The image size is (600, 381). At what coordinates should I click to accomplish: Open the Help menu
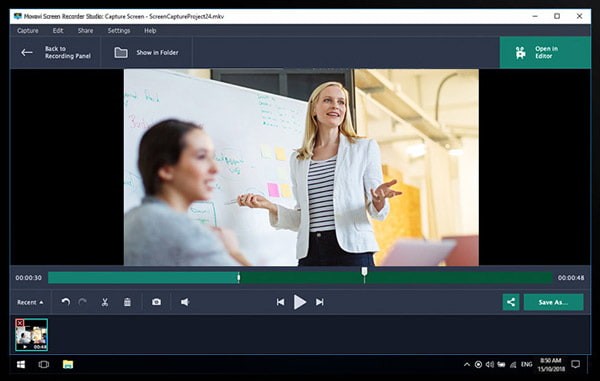pyautogui.click(x=150, y=31)
